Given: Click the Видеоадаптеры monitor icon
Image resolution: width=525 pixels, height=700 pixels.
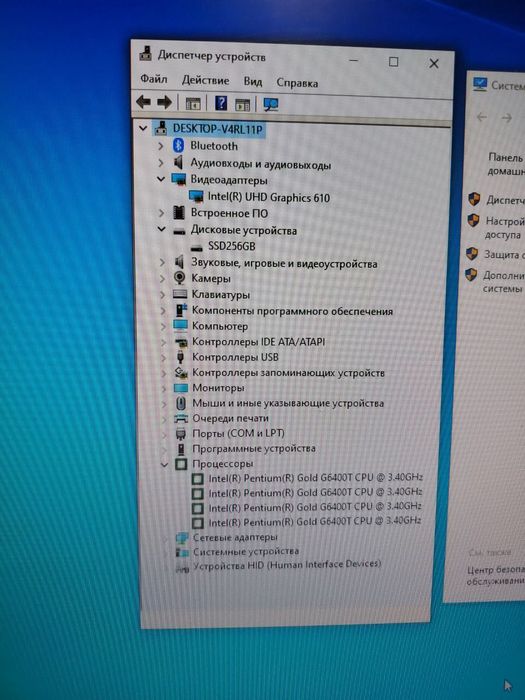Looking at the screenshot, I should coord(179,179).
